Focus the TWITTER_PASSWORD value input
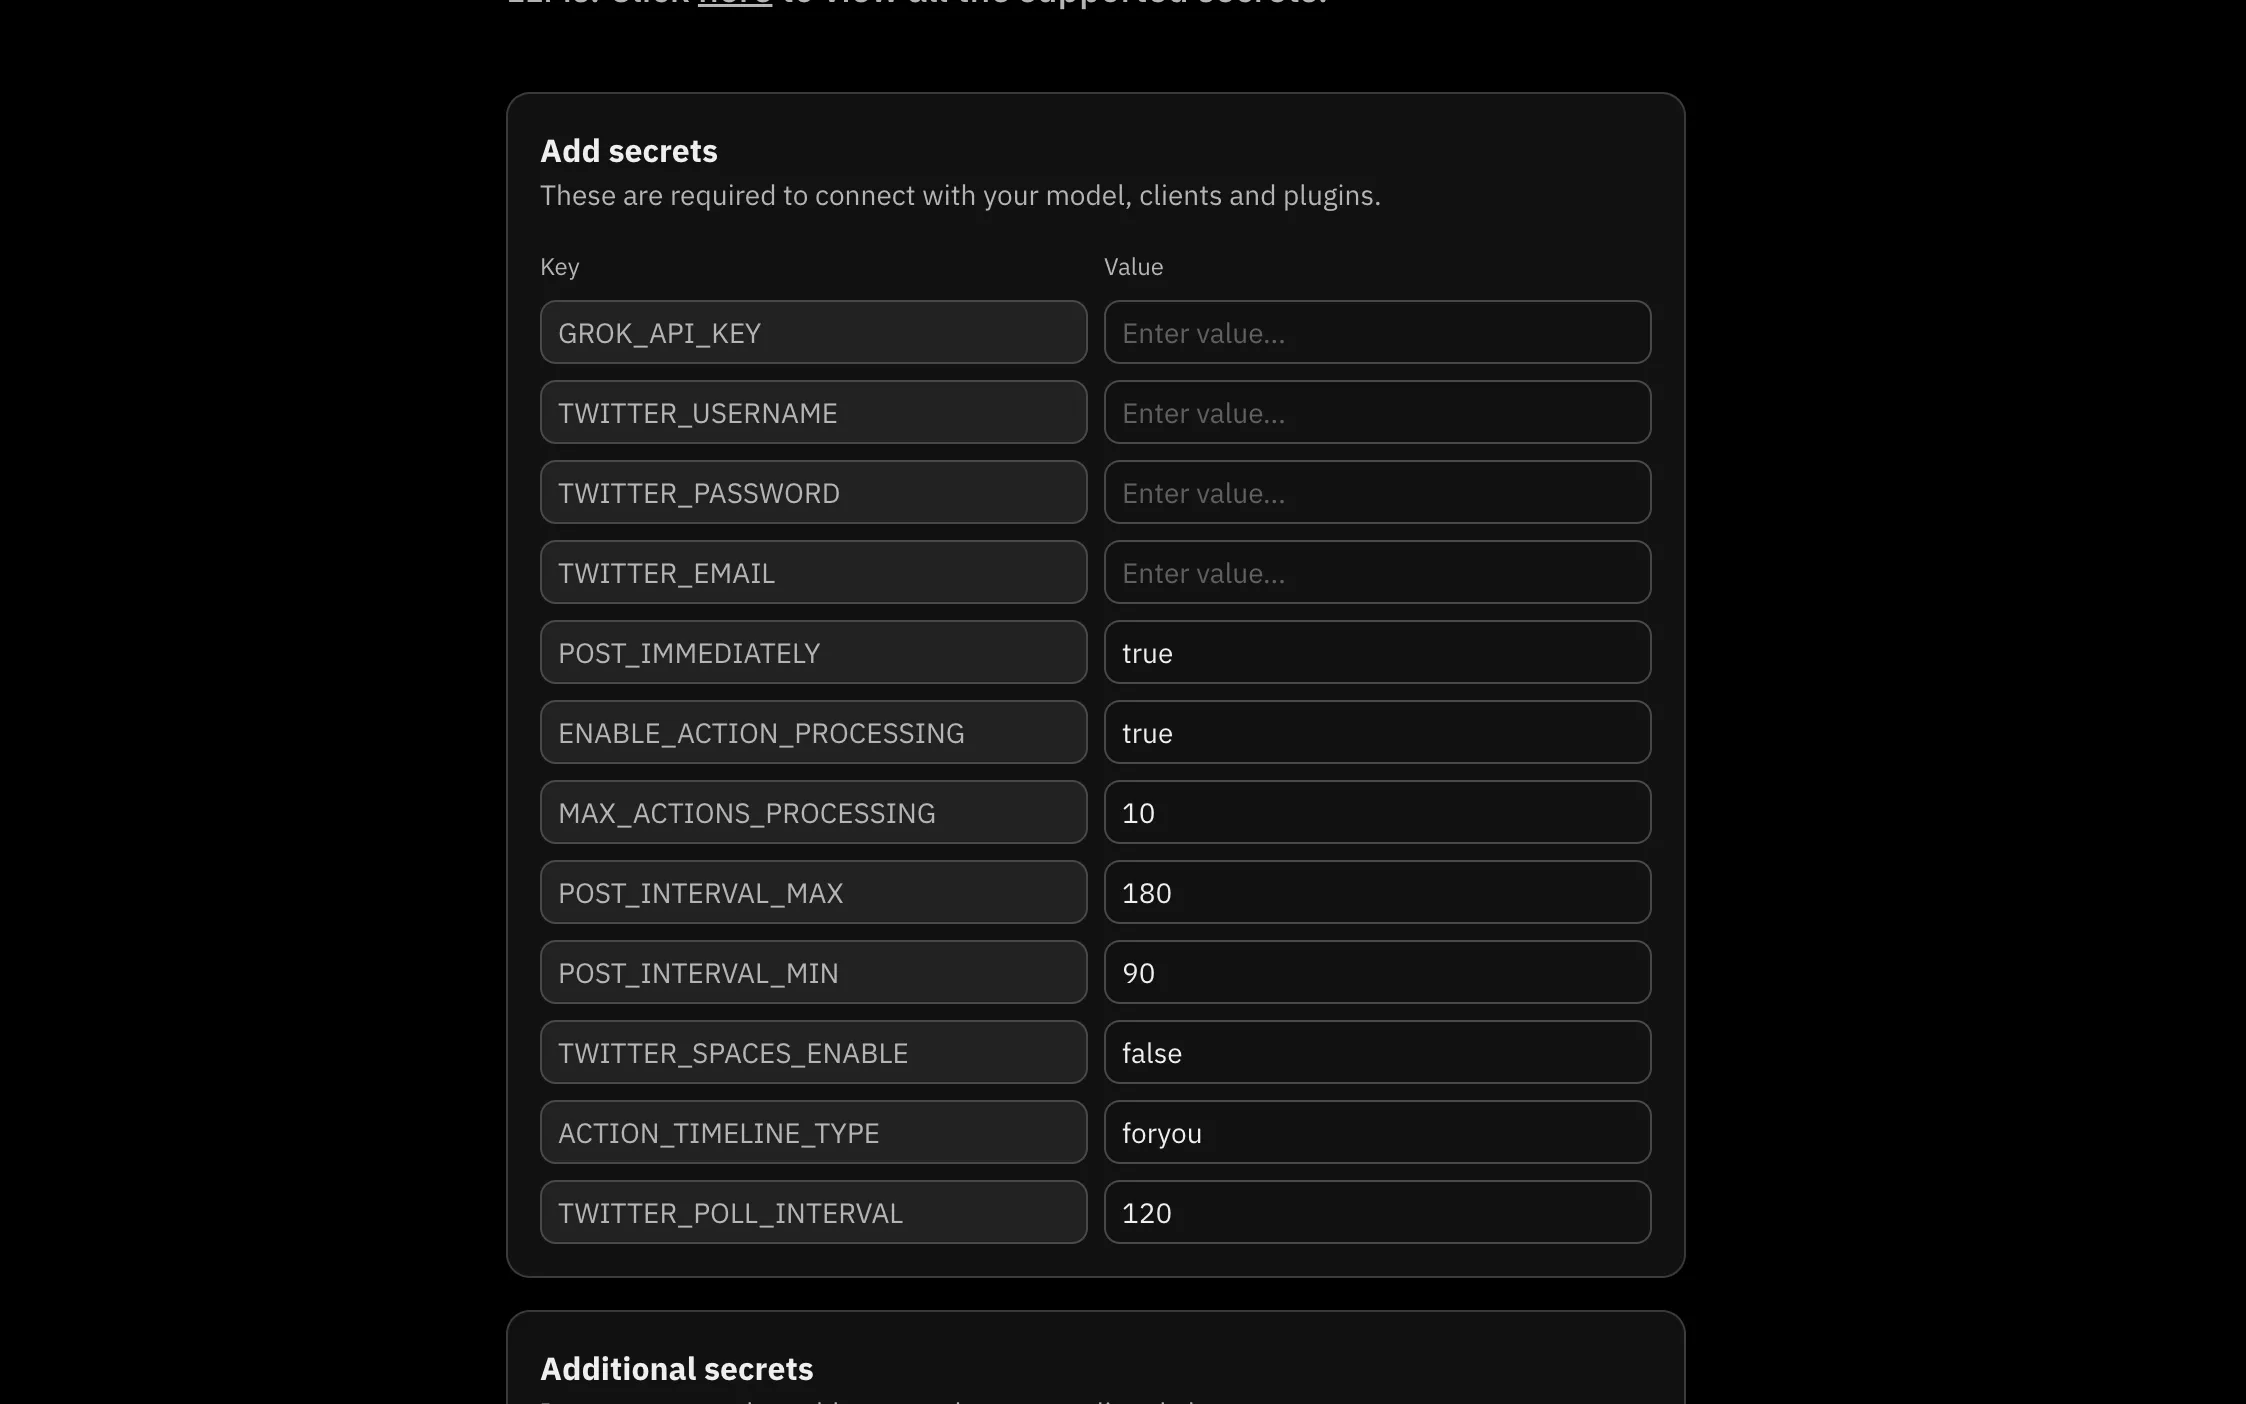This screenshot has height=1404, width=2246. pyautogui.click(x=1376, y=492)
